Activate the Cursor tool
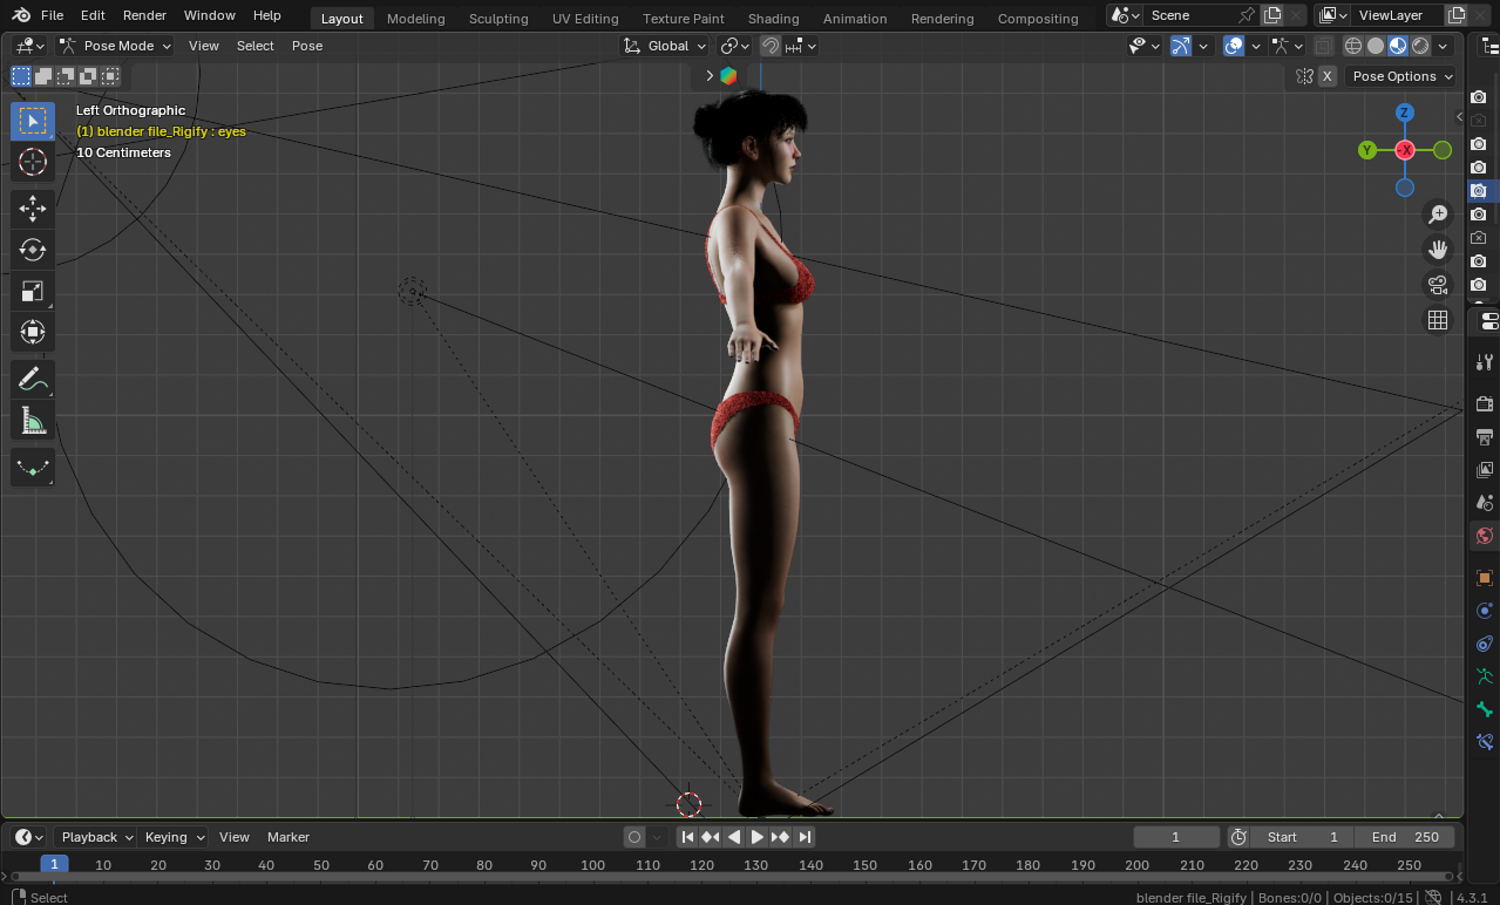1500x905 pixels. point(32,162)
